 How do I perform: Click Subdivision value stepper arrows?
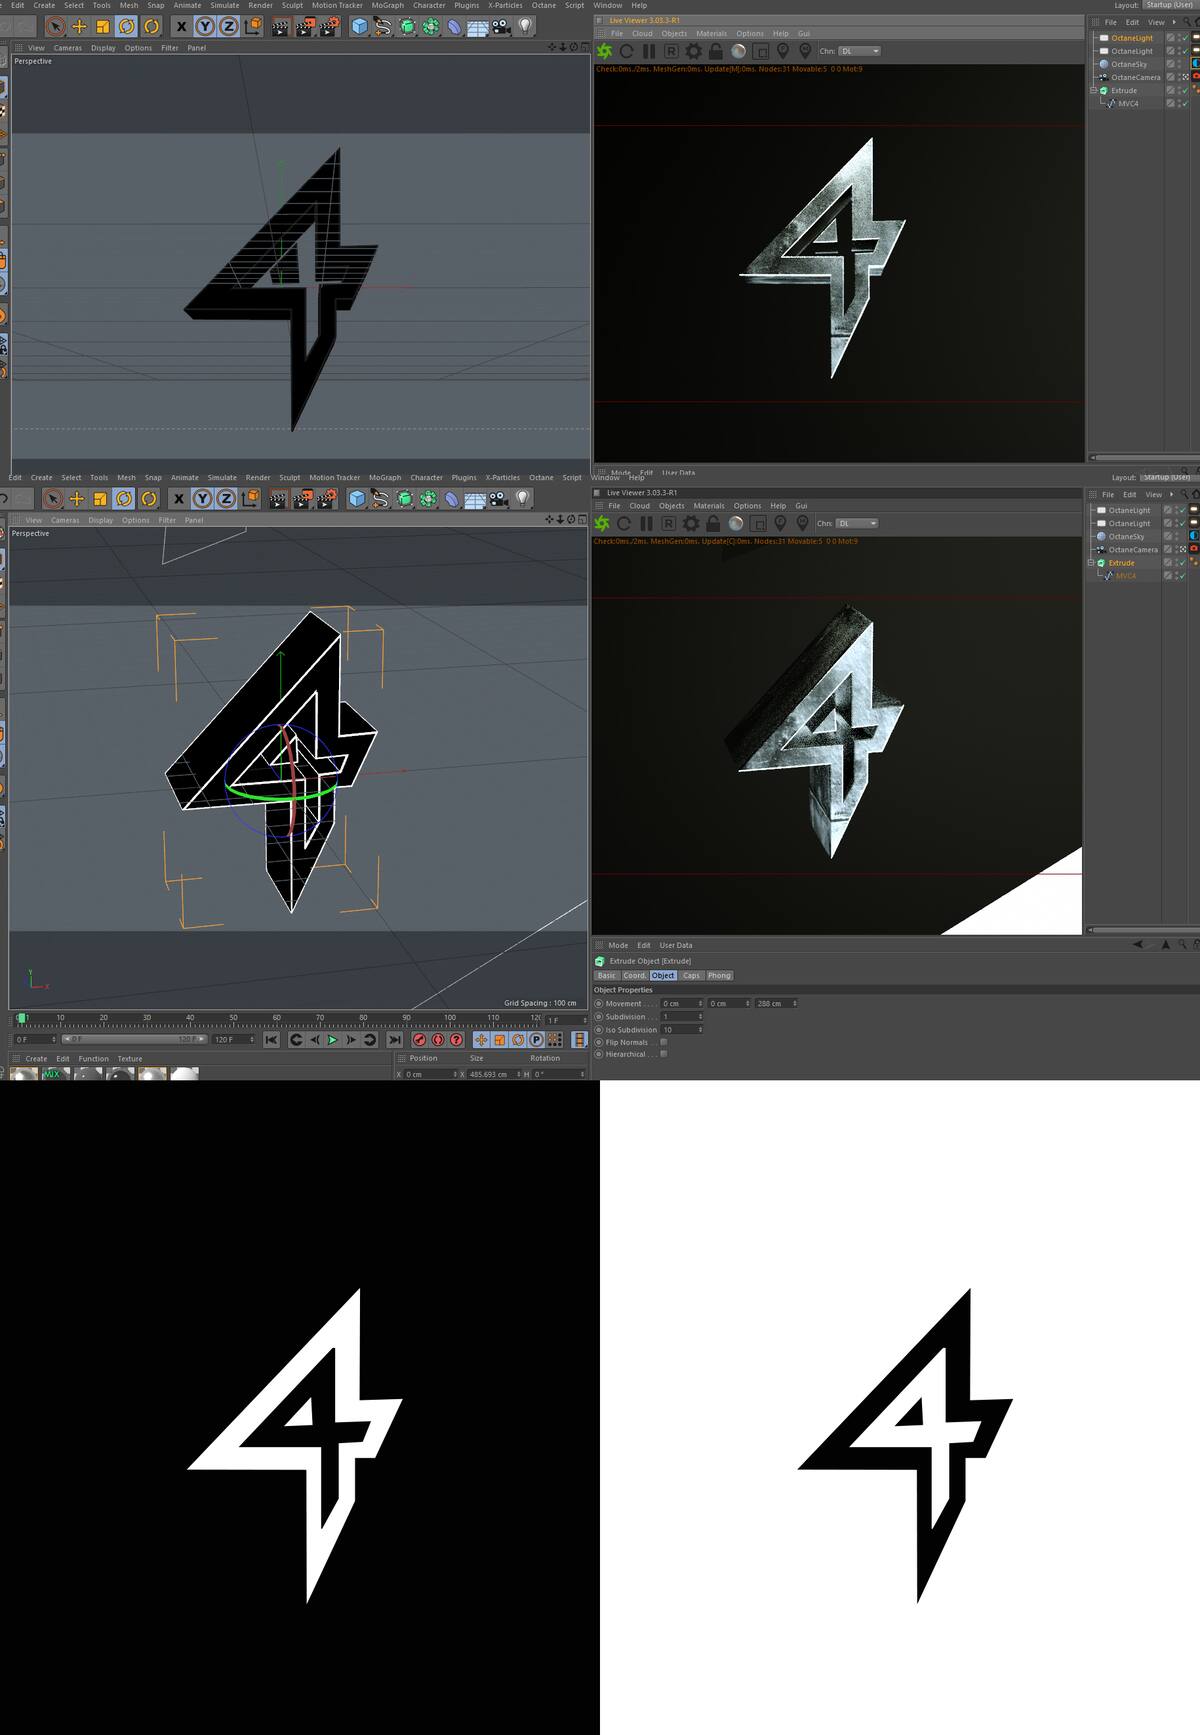pyautogui.click(x=700, y=1016)
